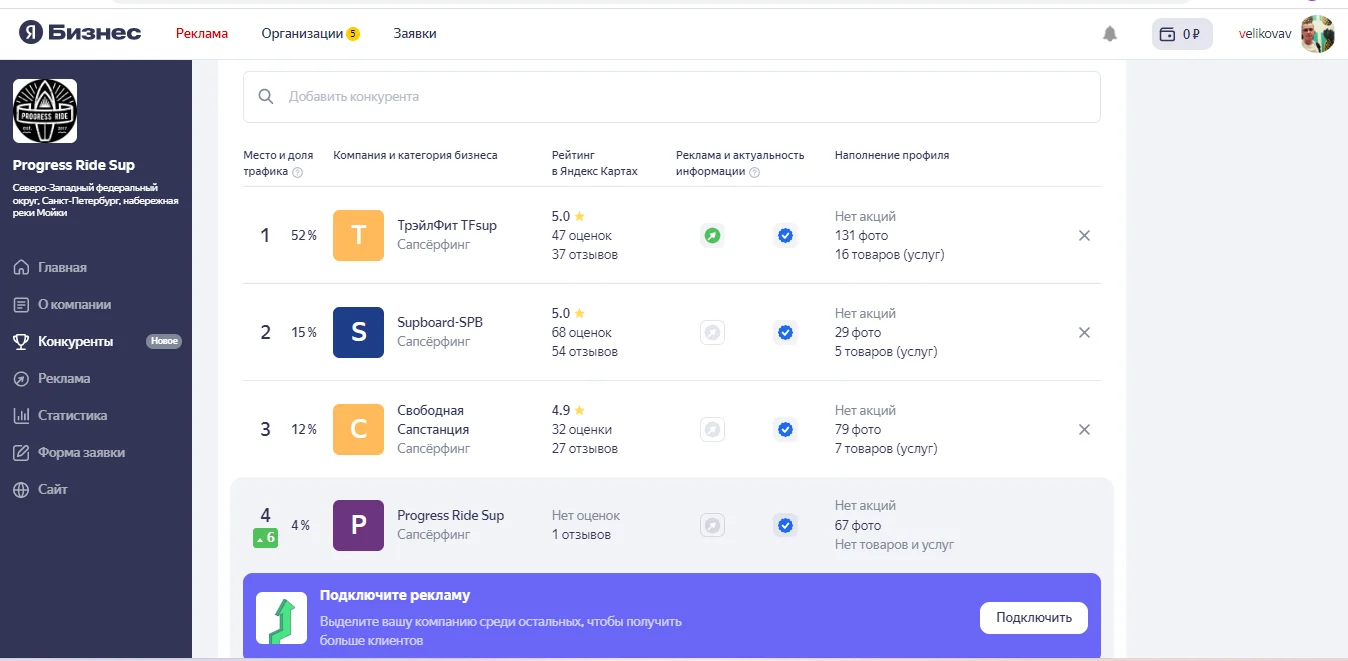Click the bar chart icon beside Статистика
This screenshot has height=661, width=1348.
[x=21, y=415]
